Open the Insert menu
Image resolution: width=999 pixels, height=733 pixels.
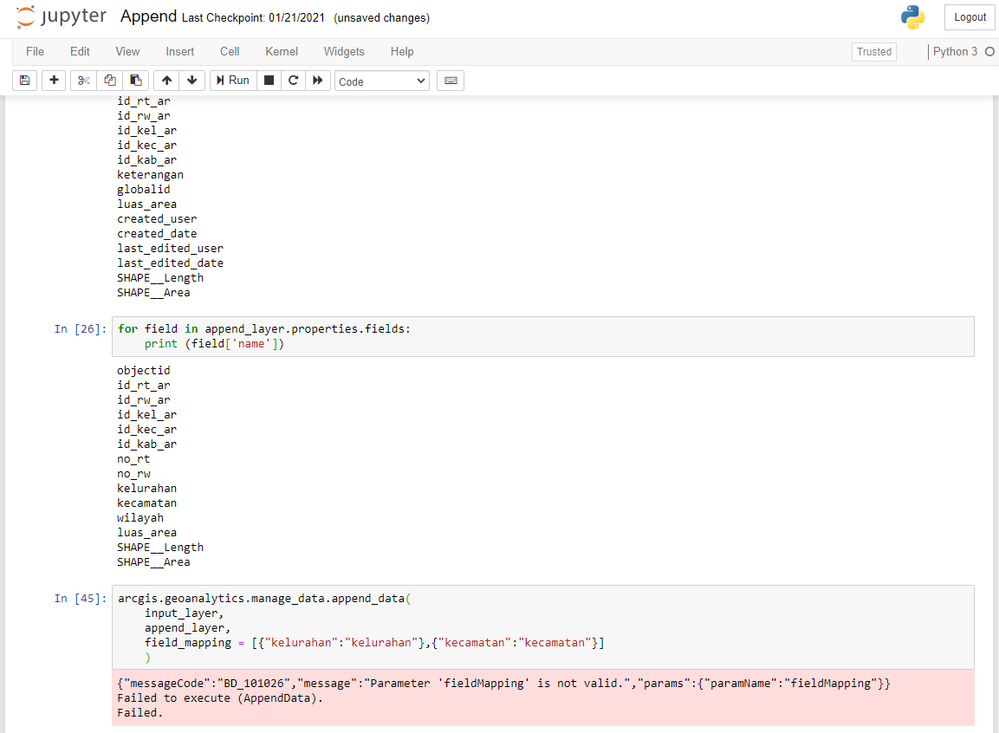pyautogui.click(x=180, y=52)
